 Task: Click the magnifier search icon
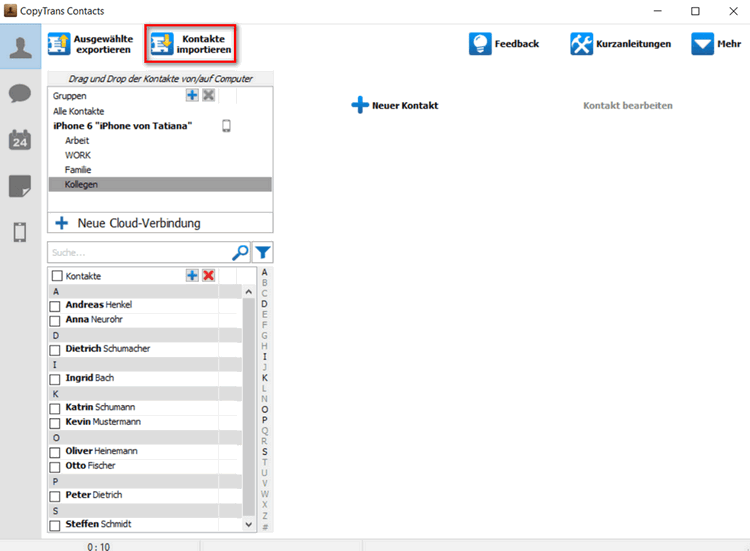240,253
